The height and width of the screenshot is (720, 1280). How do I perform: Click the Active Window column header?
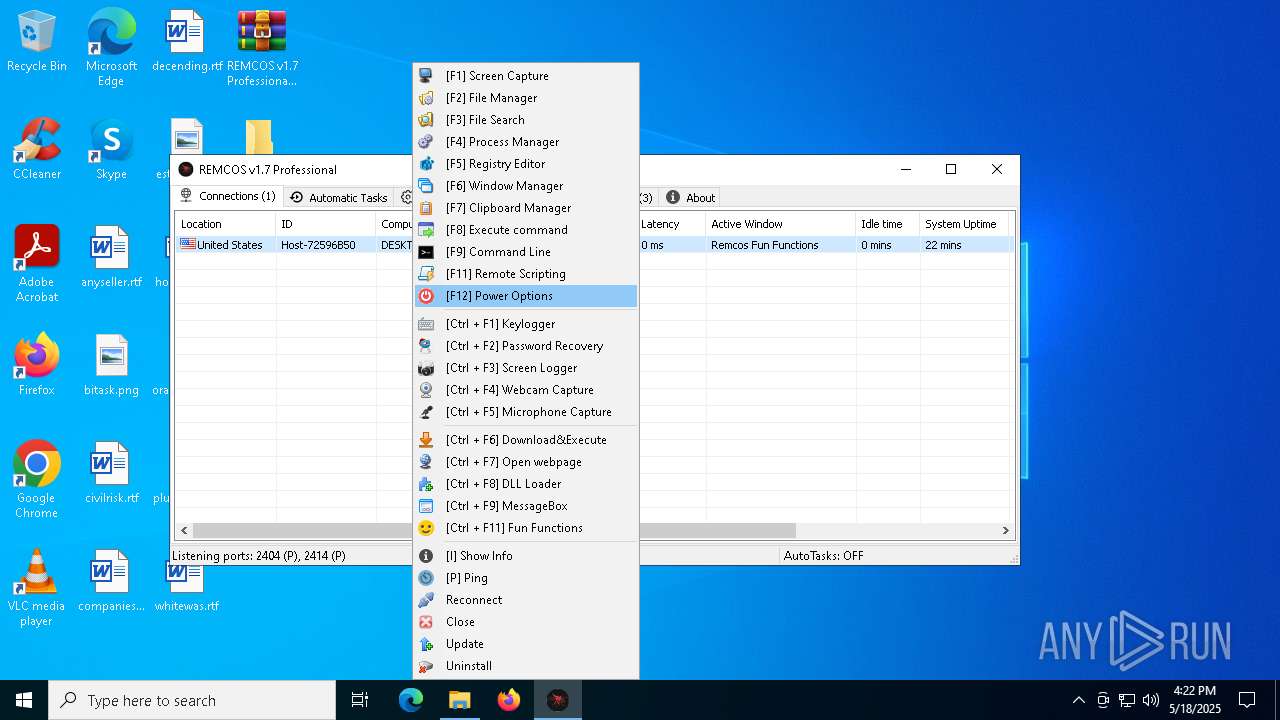781,224
